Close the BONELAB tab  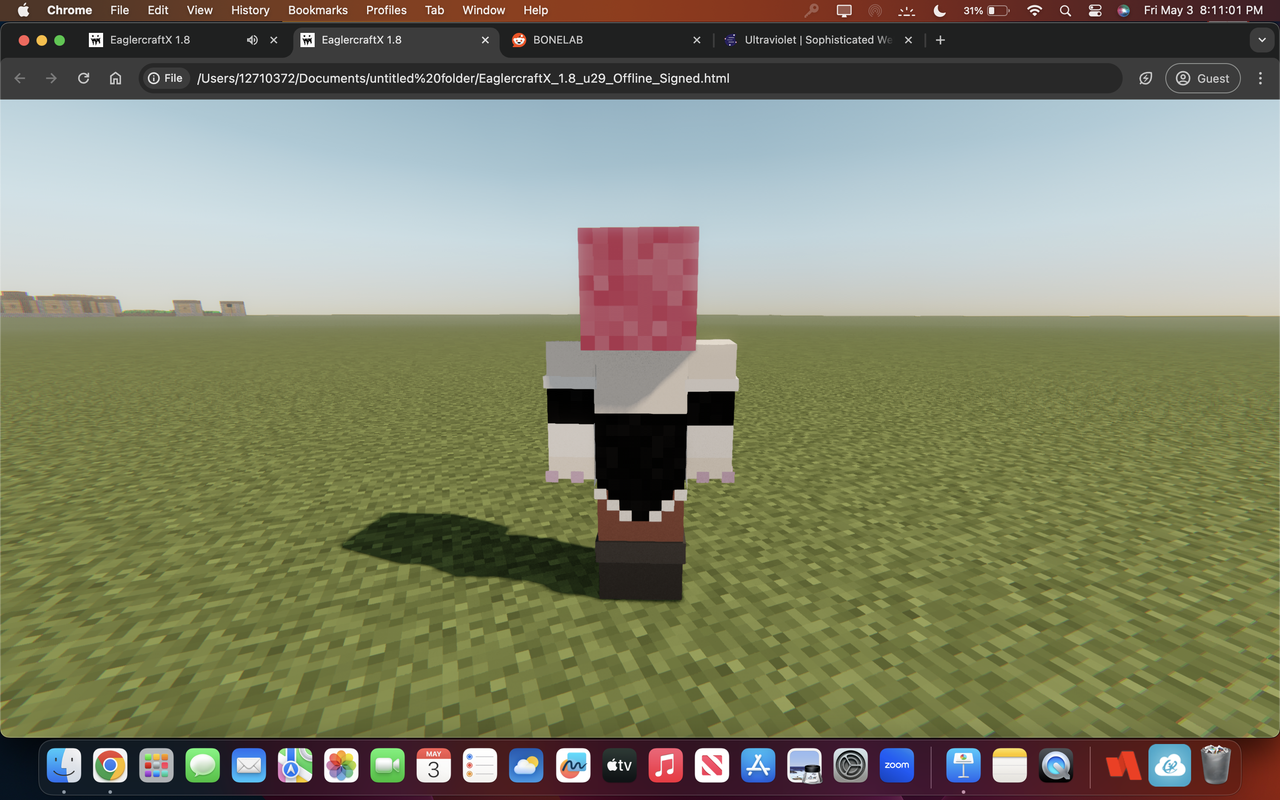[697, 40]
